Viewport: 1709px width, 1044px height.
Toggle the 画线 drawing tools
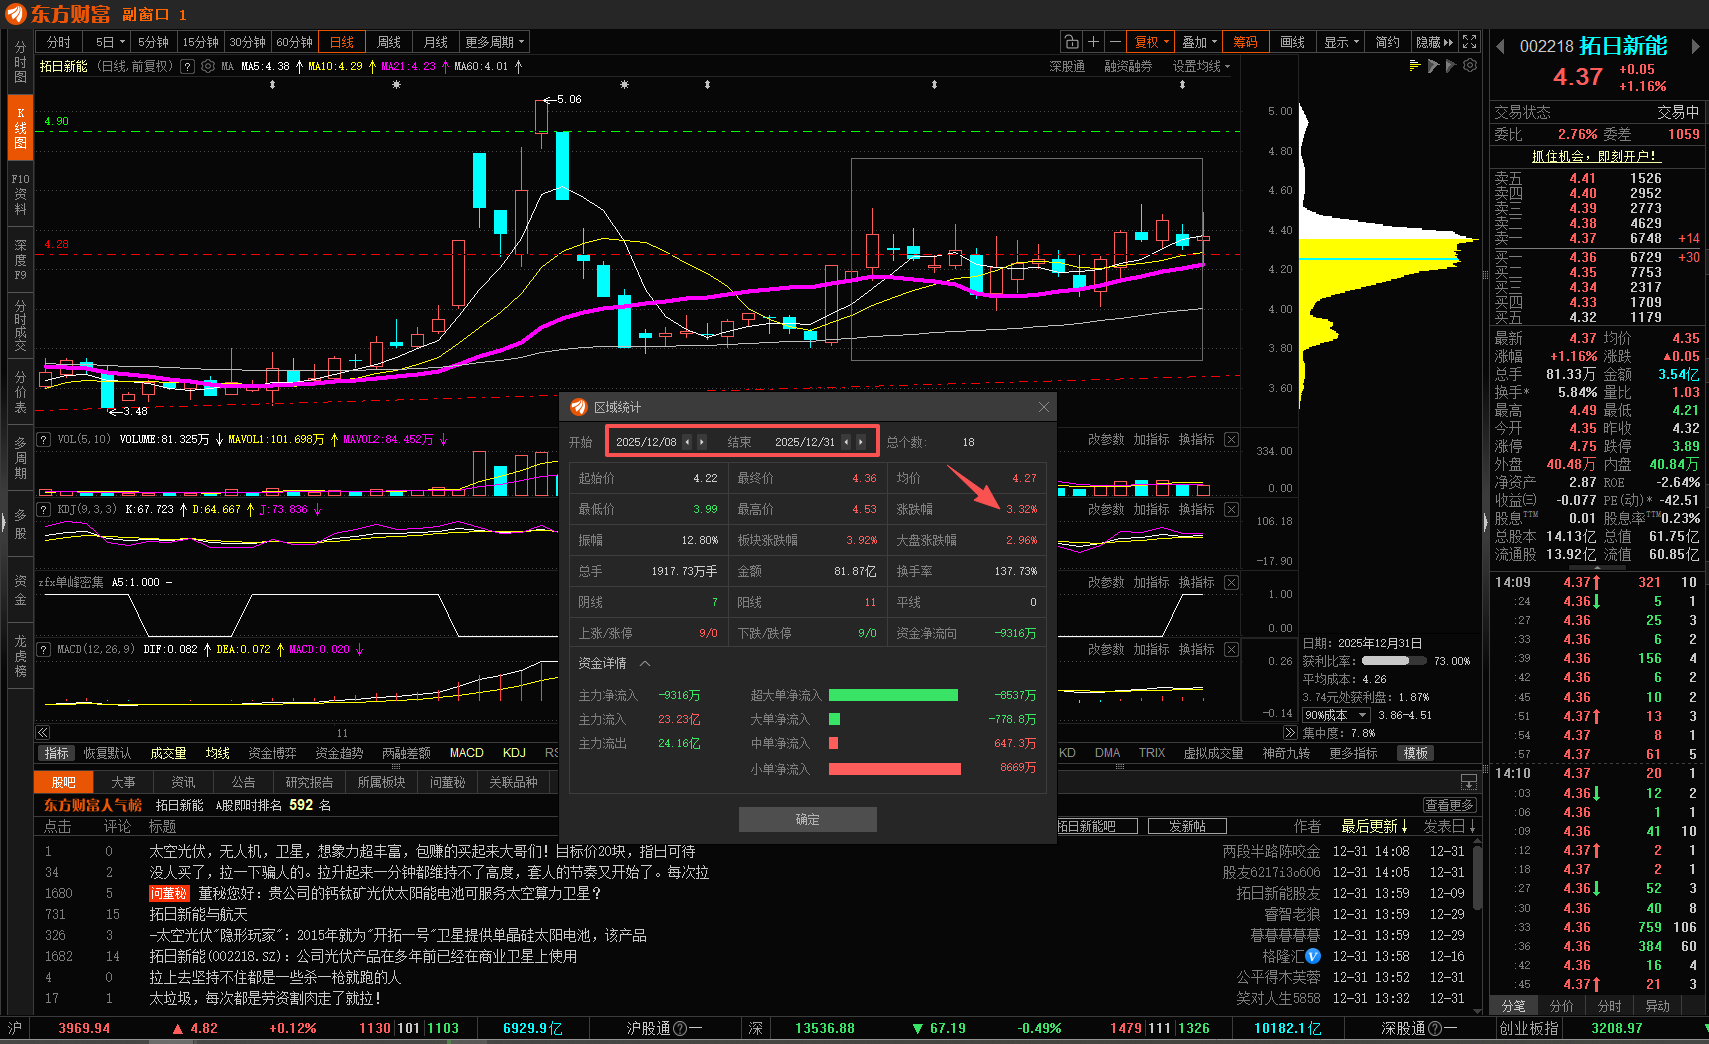[x=1292, y=42]
